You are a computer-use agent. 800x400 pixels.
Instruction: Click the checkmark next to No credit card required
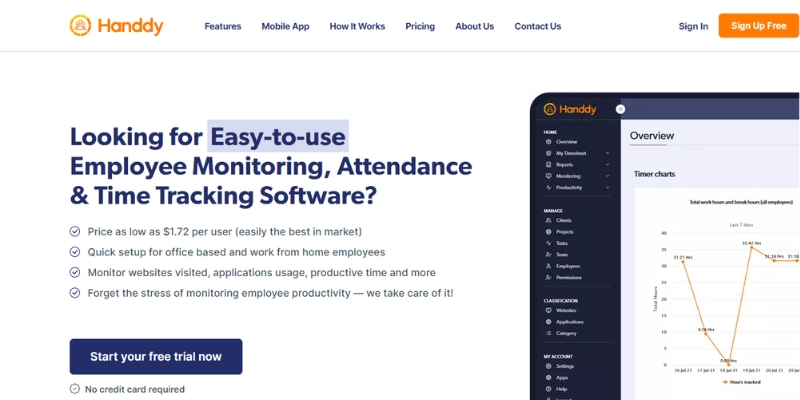(75, 389)
